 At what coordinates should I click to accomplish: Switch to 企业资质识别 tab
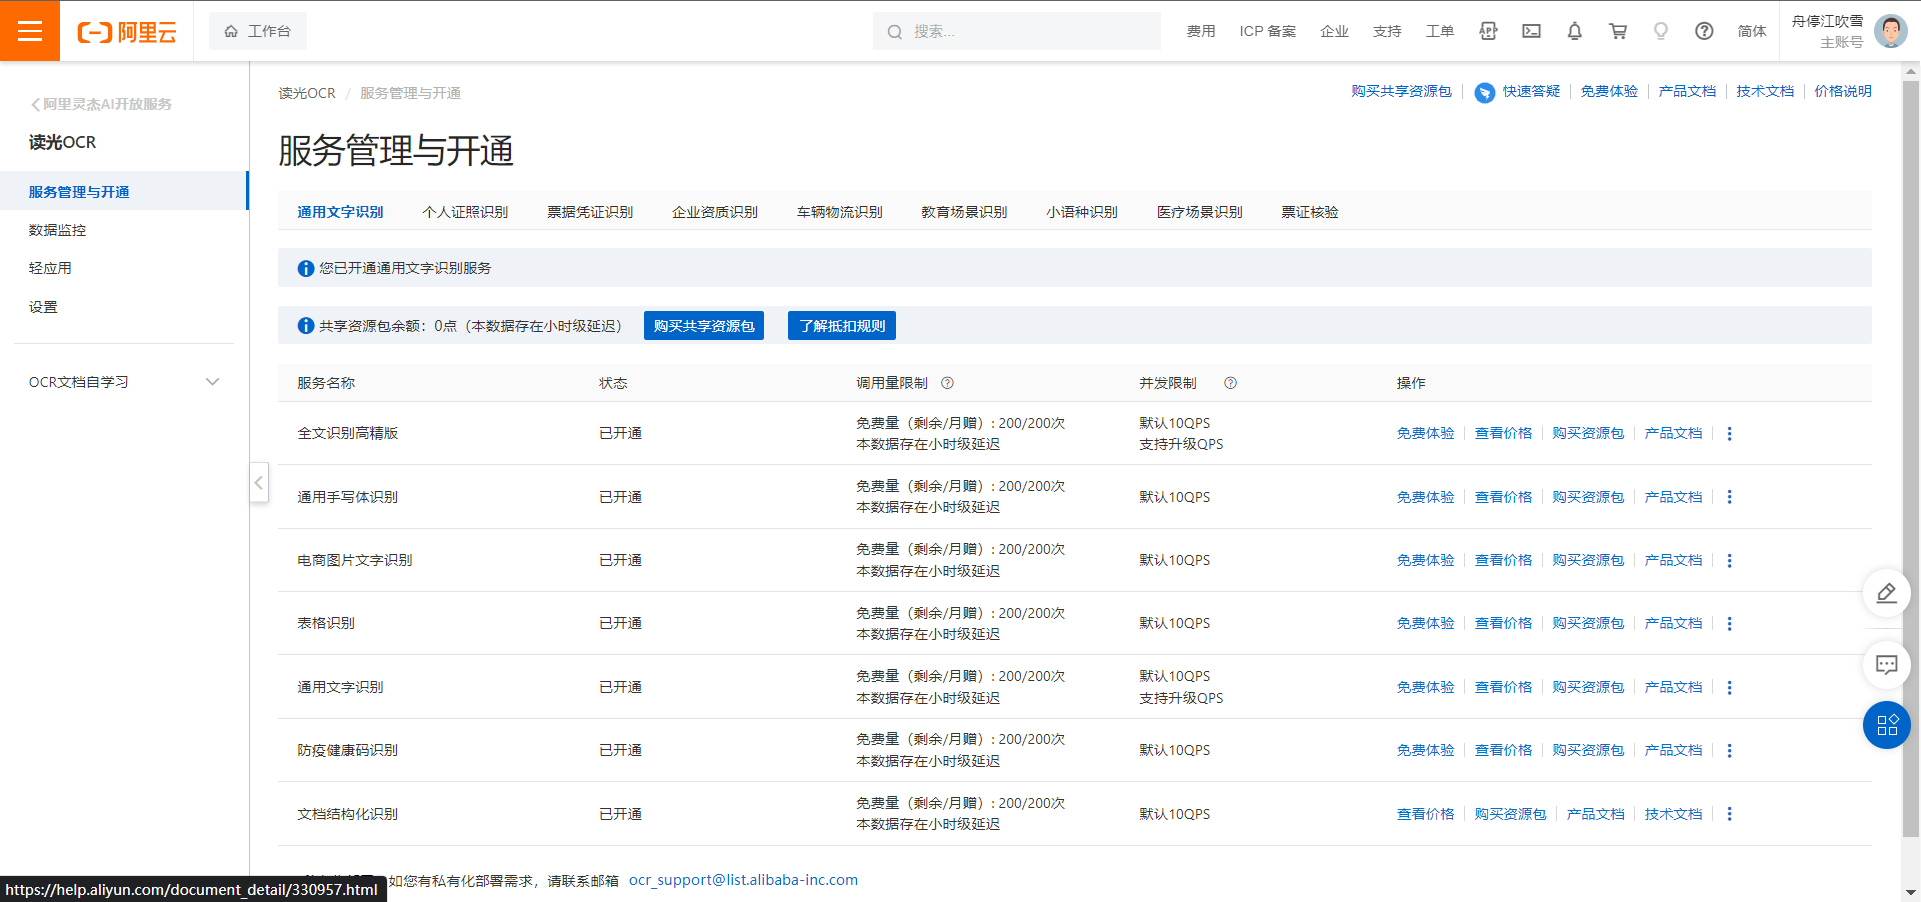coord(715,212)
